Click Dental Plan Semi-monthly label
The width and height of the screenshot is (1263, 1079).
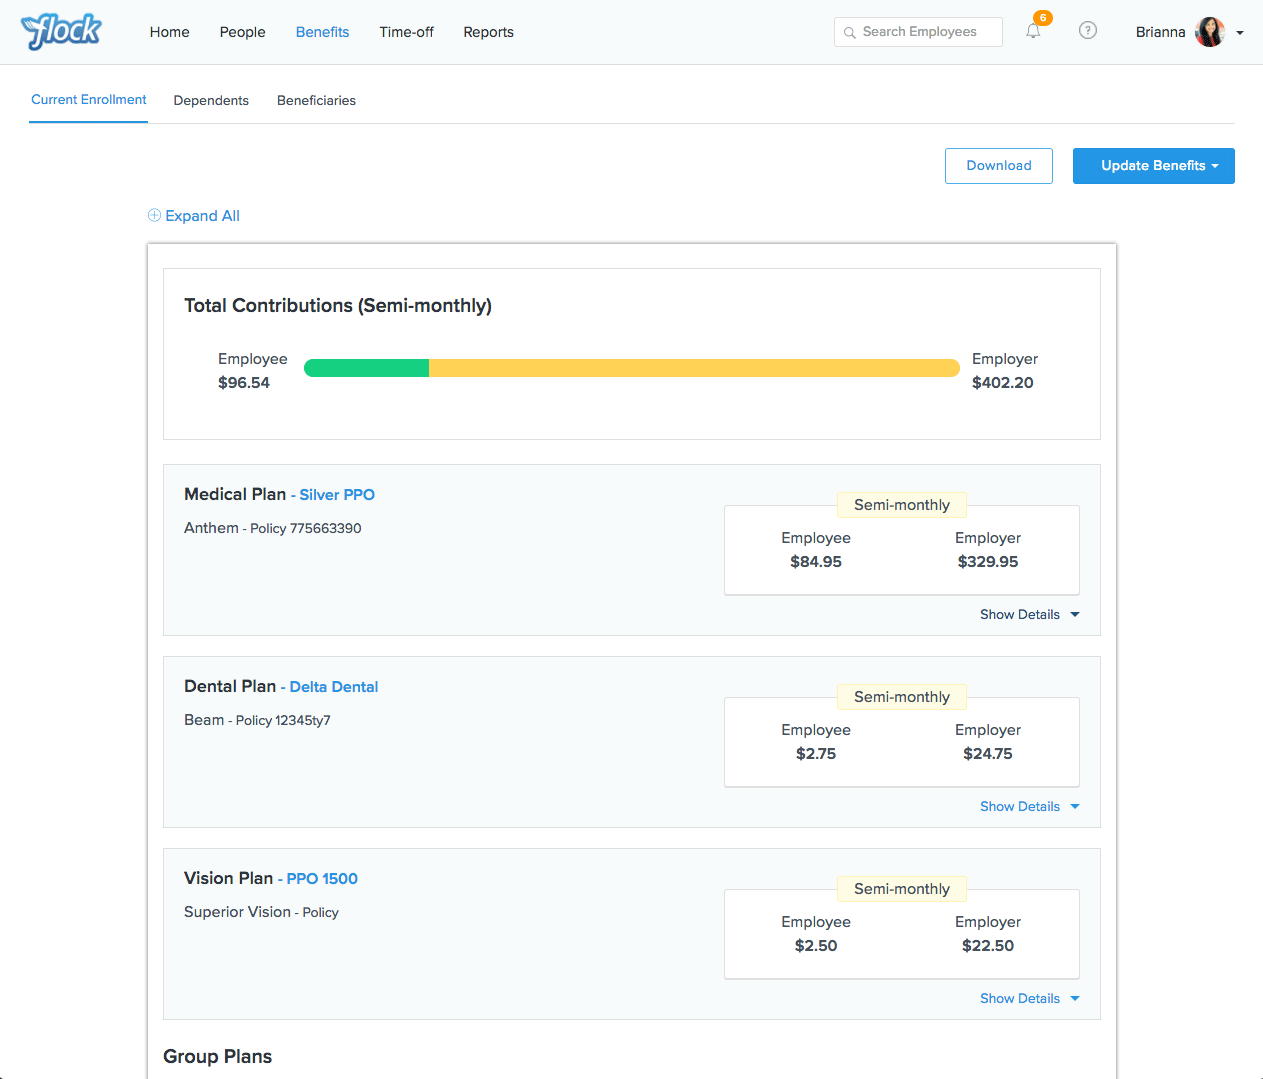tap(902, 697)
